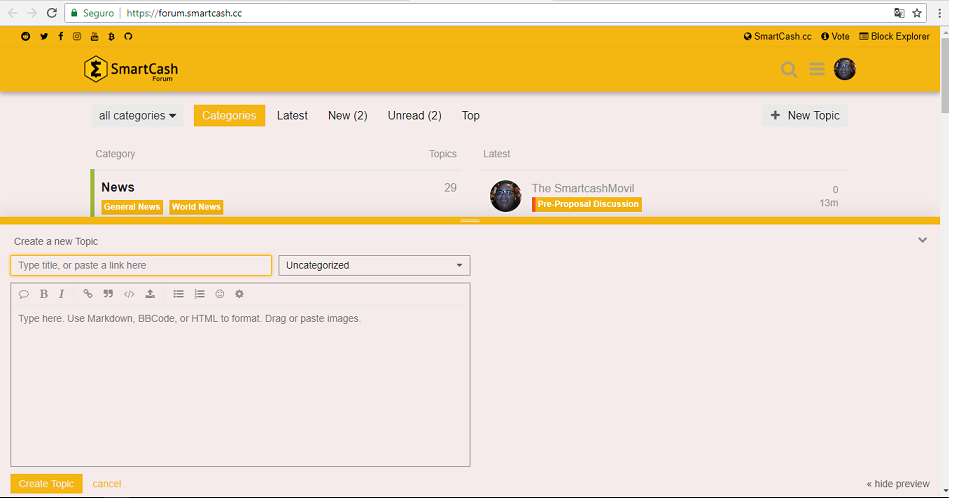The image size is (956, 501).
Task: Insert a blockquote in the editor
Action: pyautogui.click(x=108, y=294)
